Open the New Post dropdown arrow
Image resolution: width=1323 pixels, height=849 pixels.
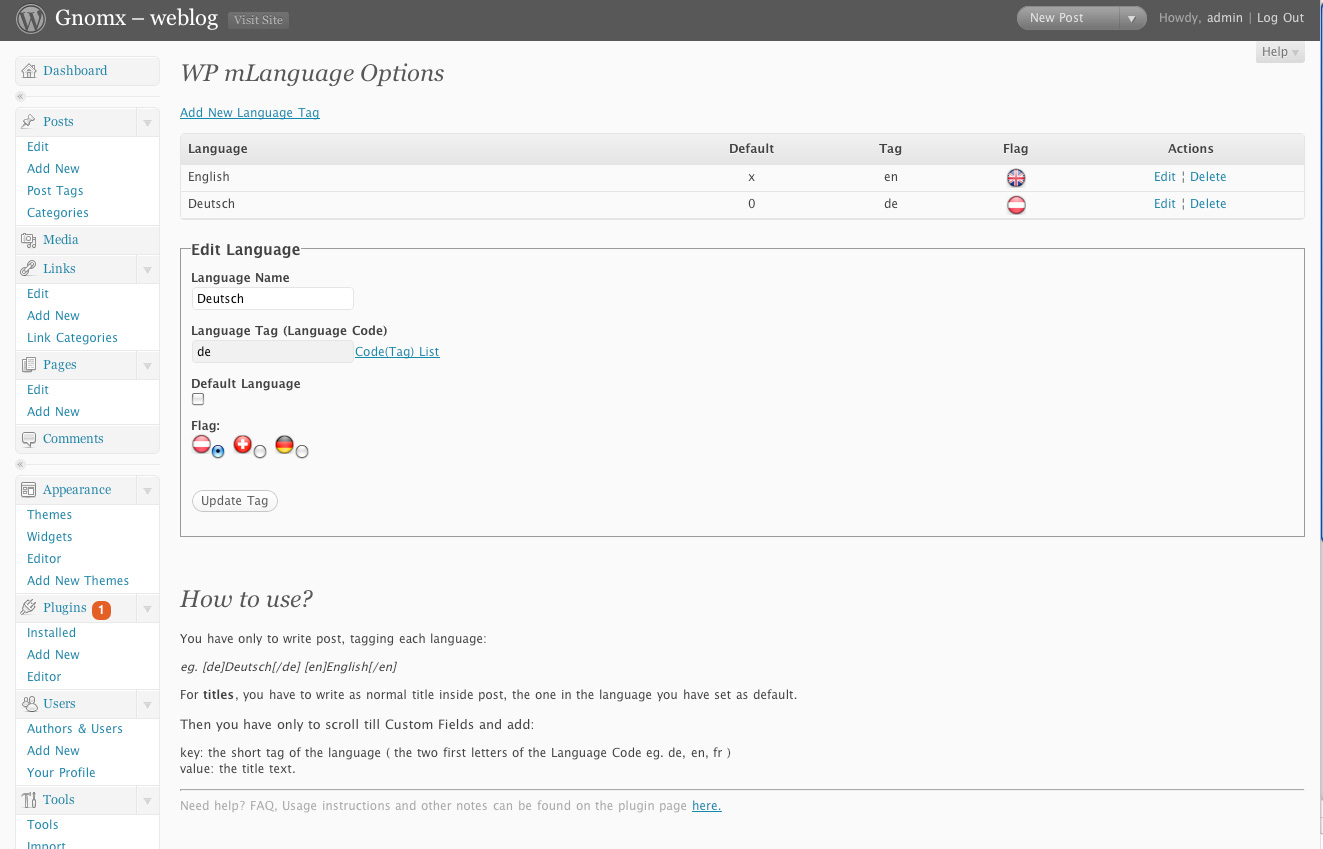[x=1132, y=18]
